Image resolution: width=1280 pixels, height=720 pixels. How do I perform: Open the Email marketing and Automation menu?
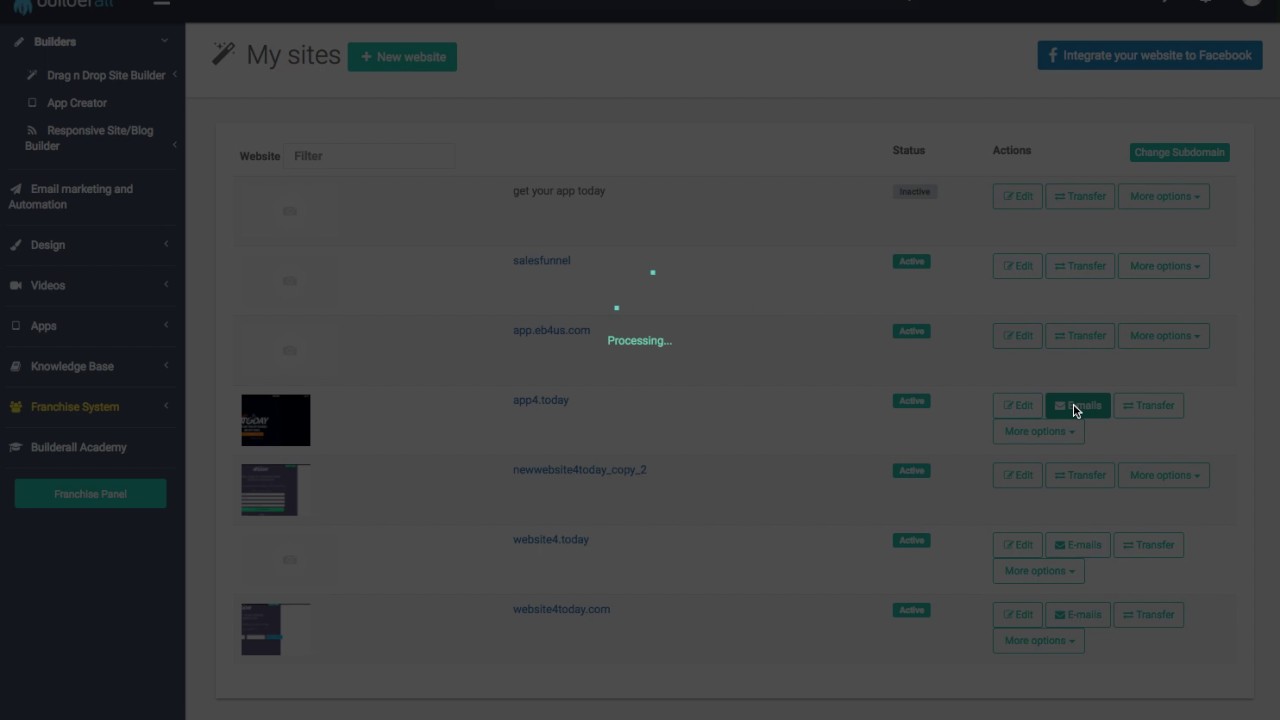click(x=71, y=197)
